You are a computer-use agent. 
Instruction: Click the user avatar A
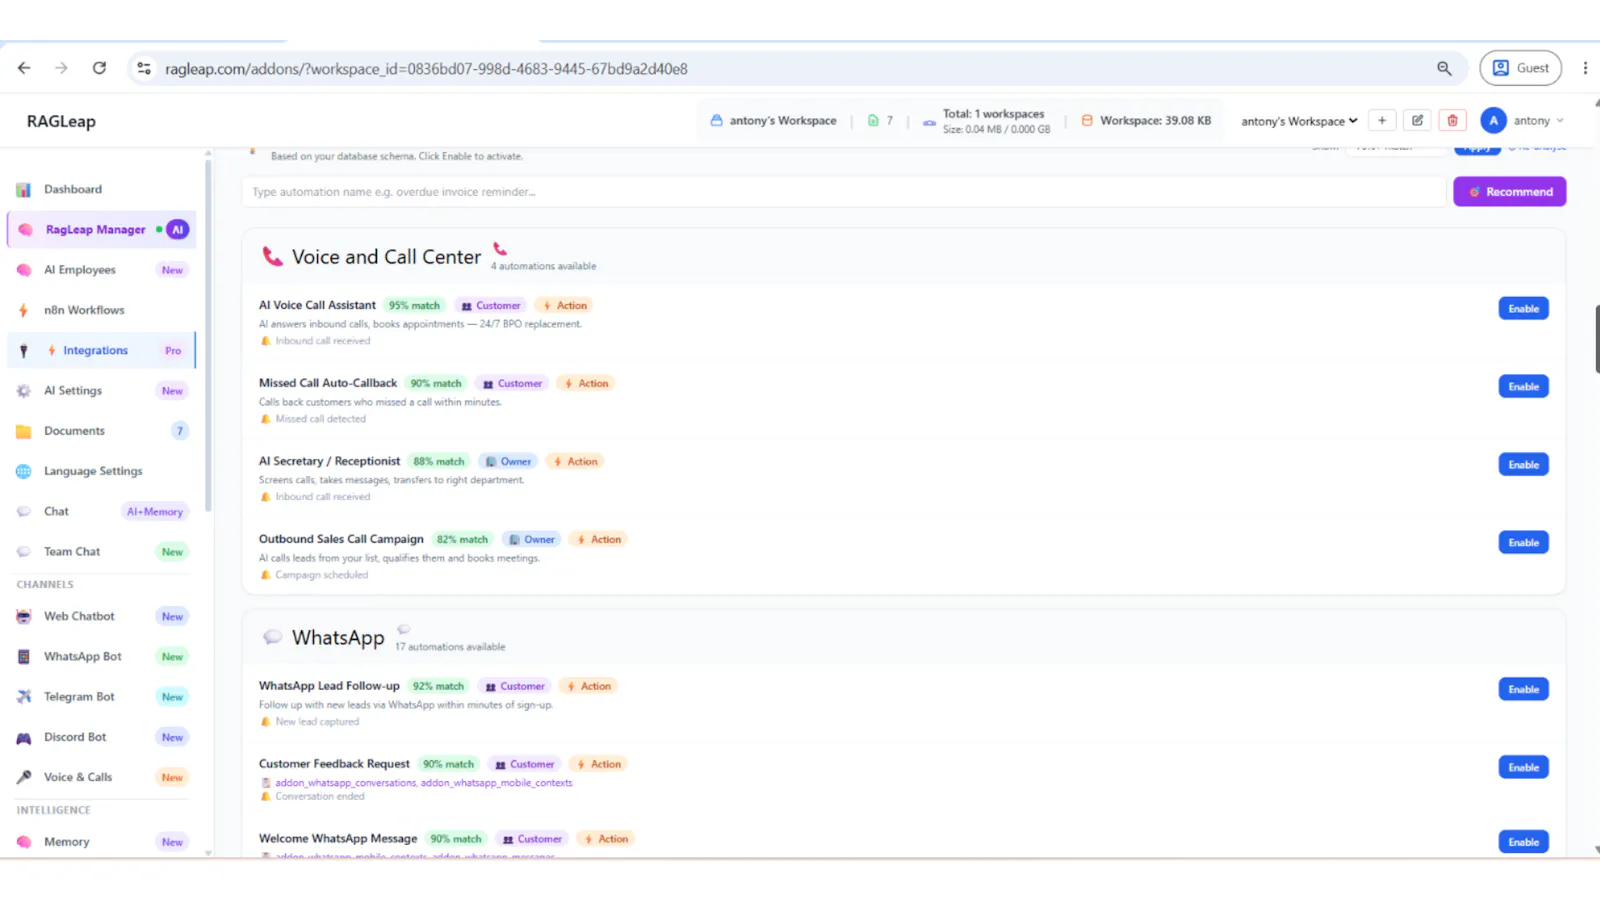click(1493, 120)
